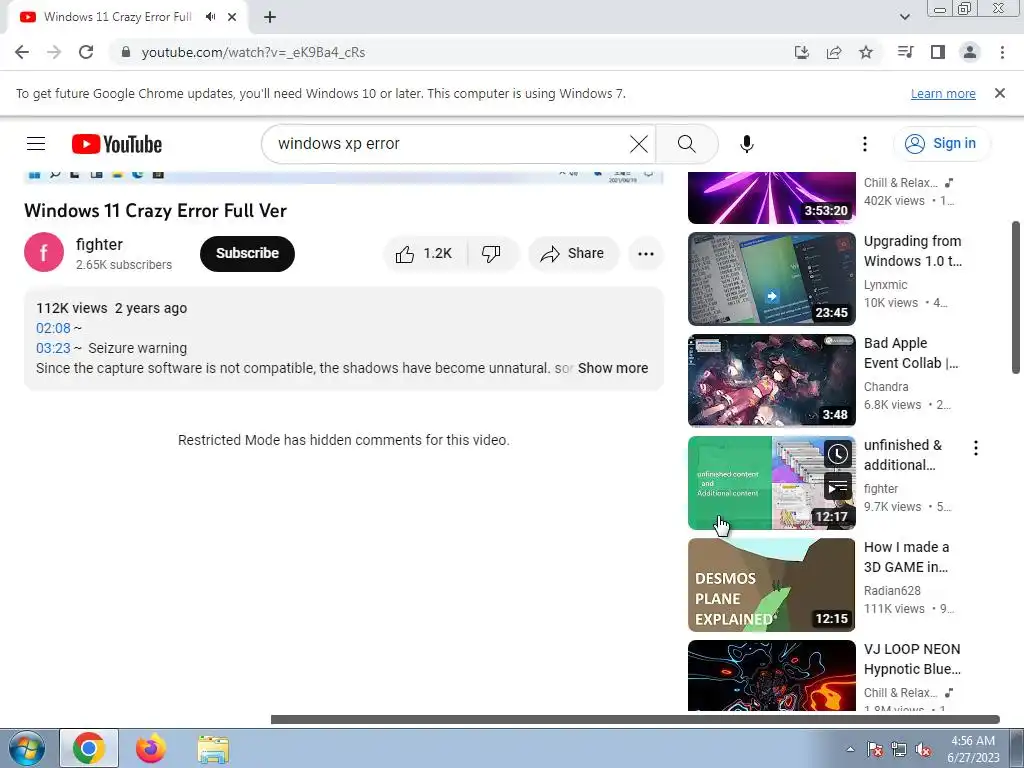Open the Learn more link
The height and width of the screenshot is (768, 1024).
[943, 93]
